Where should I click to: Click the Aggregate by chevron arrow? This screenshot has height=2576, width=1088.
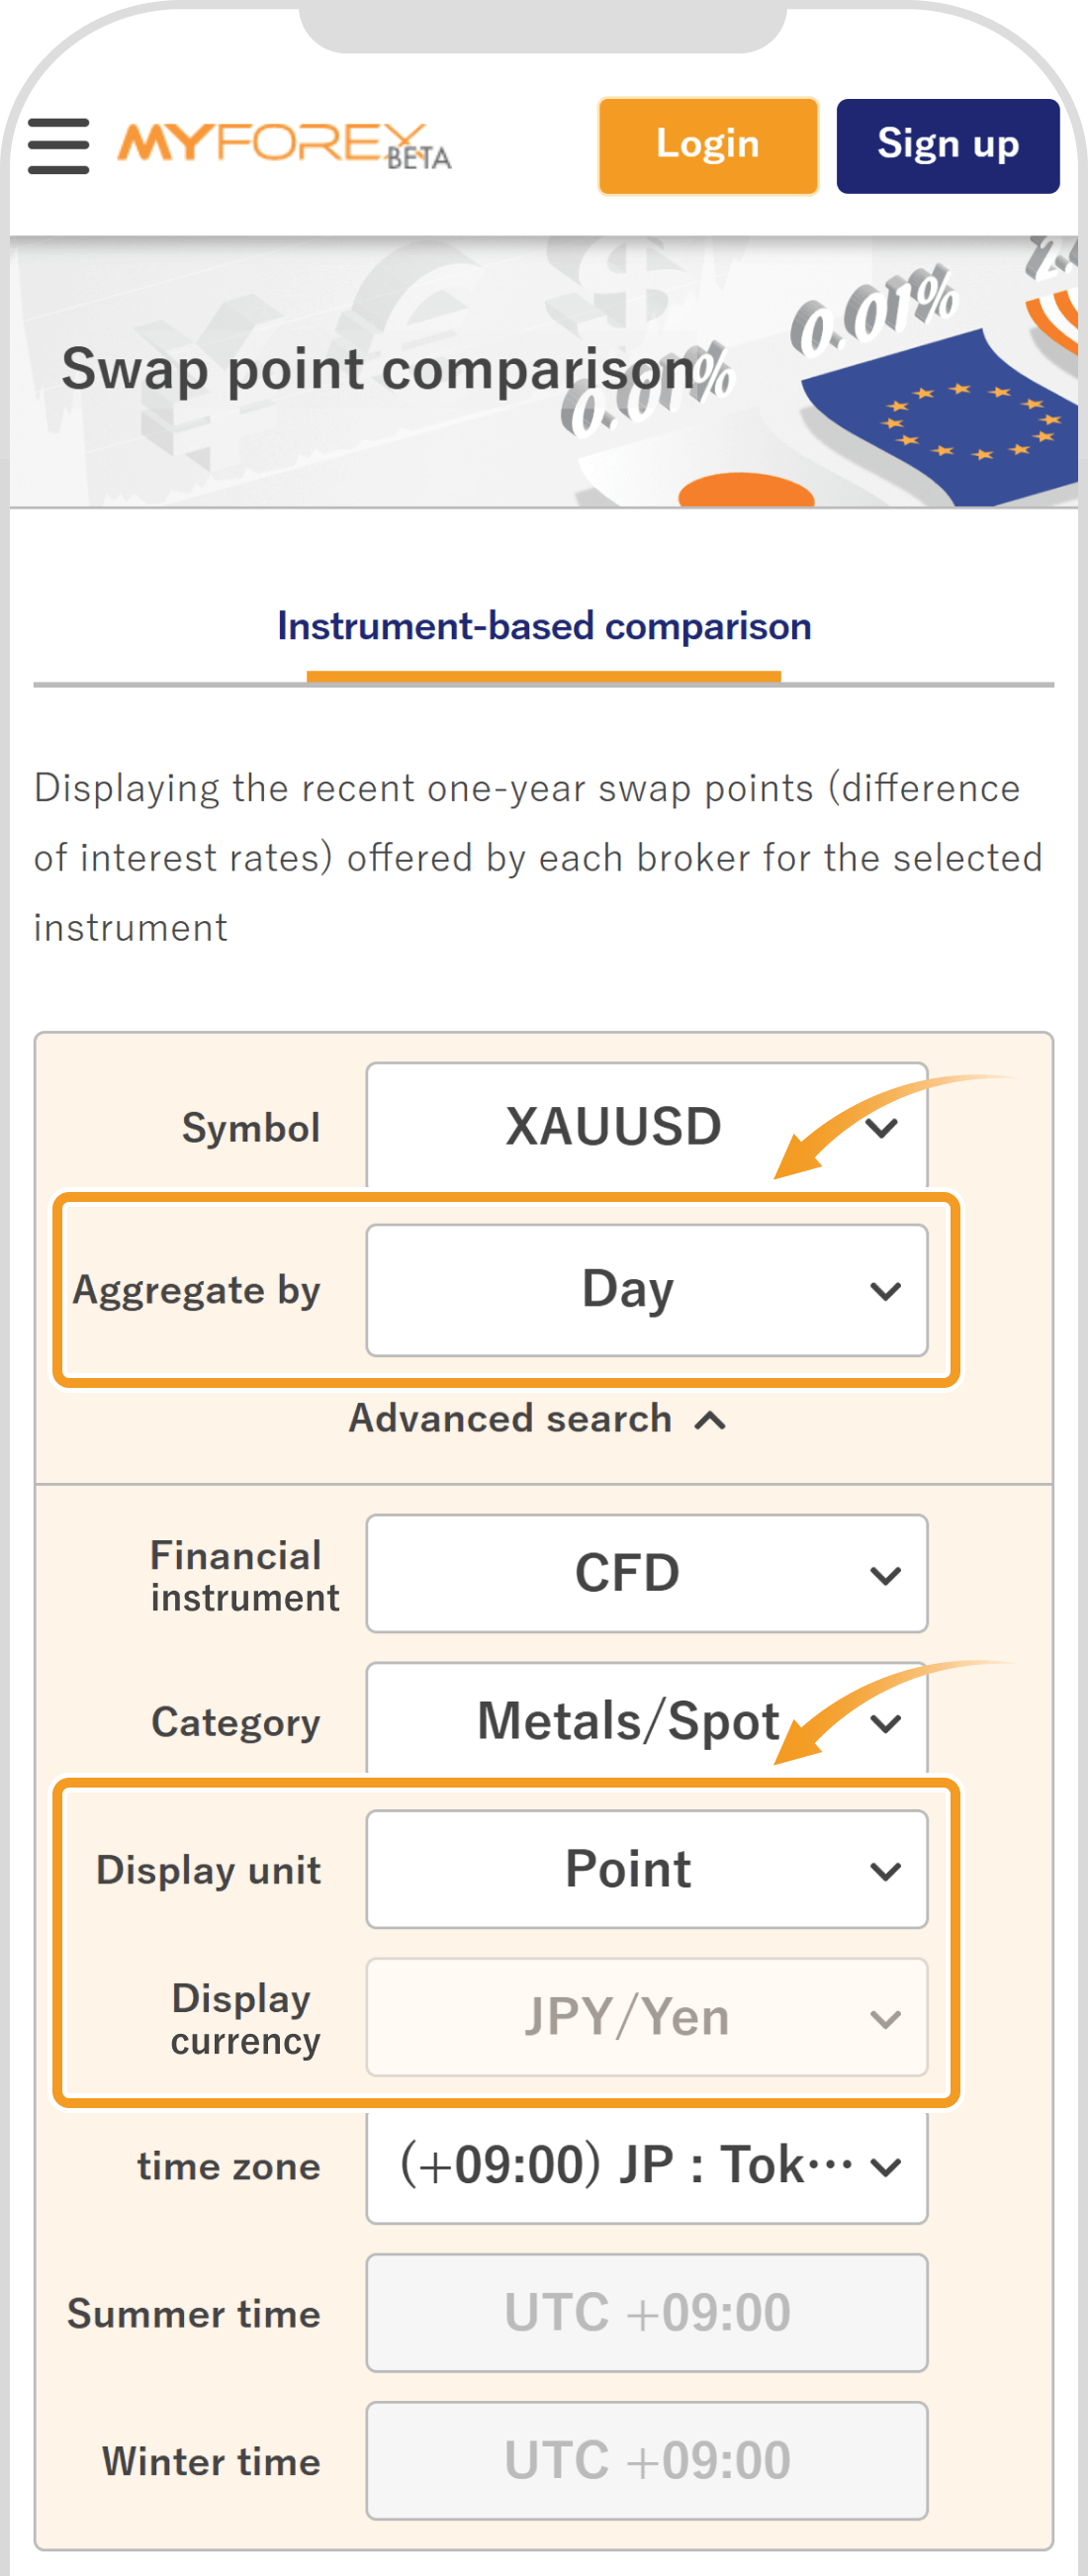[885, 1291]
